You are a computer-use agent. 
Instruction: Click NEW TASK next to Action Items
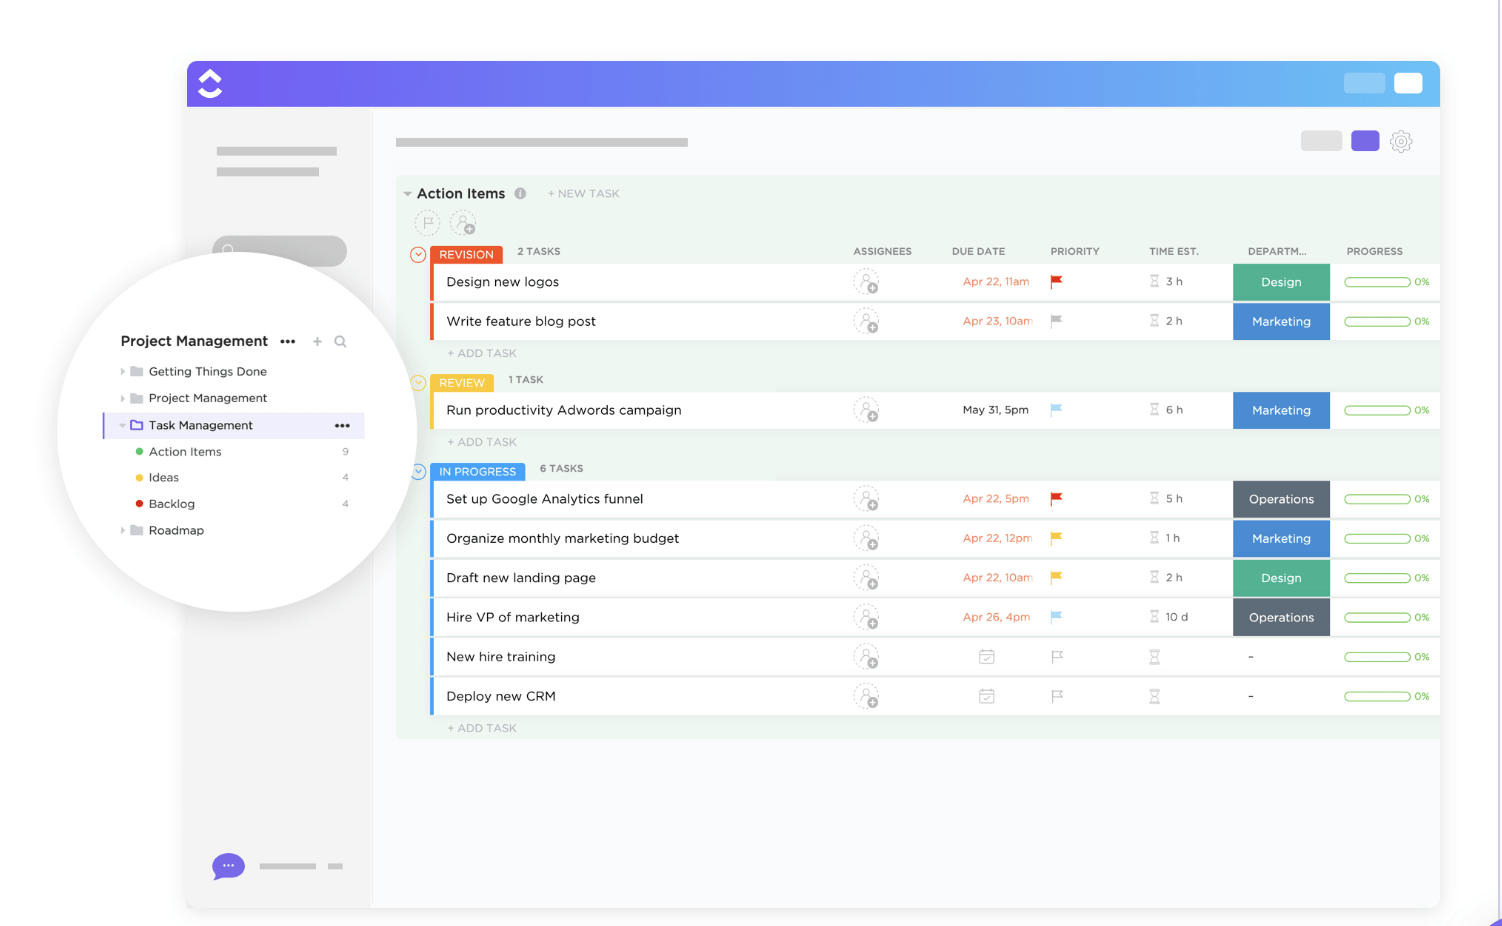pyautogui.click(x=584, y=194)
